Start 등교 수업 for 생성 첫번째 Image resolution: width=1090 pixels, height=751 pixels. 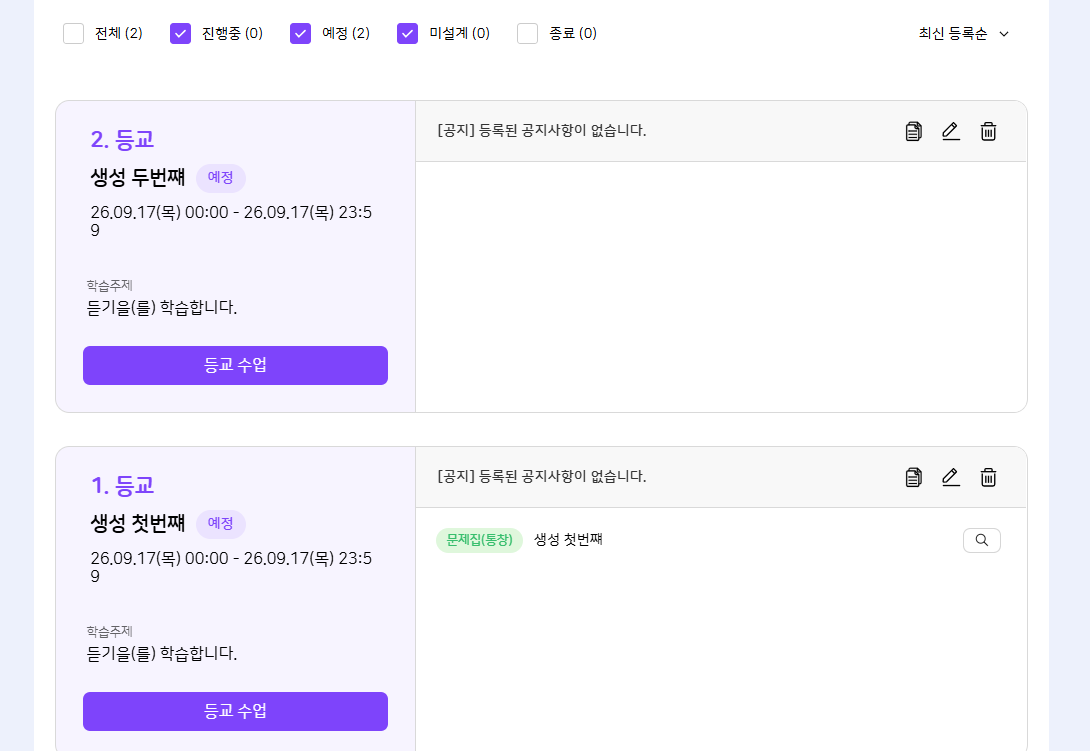point(236,711)
